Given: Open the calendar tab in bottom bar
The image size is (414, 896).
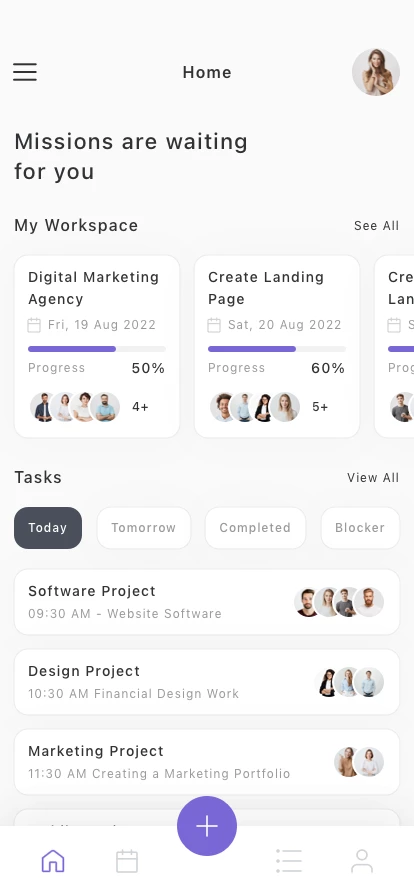Looking at the screenshot, I should (x=127, y=861).
